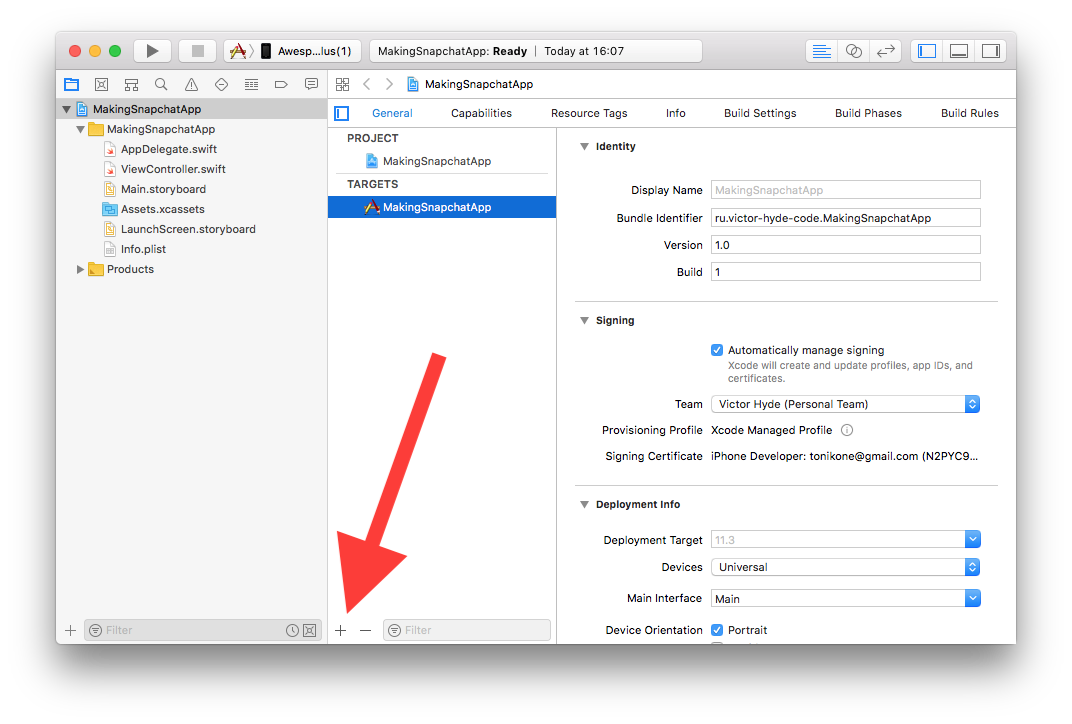This screenshot has width=1072, height=724.
Task: Select ViewController.swift file
Action: point(173,169)
